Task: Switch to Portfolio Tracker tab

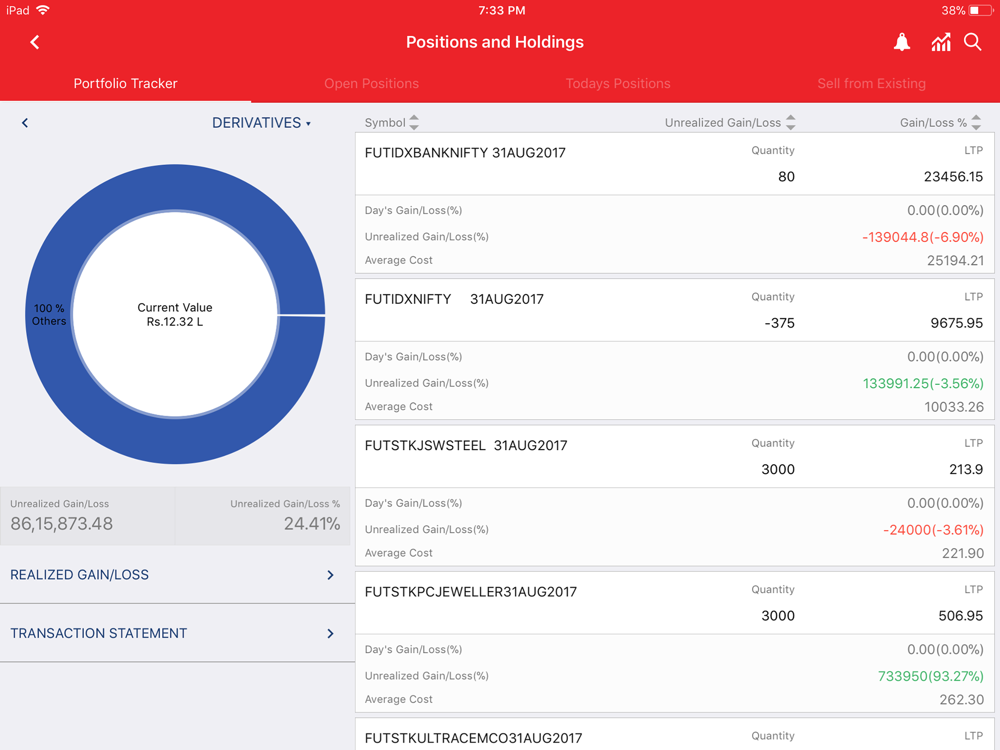Action: pos(125,84)
